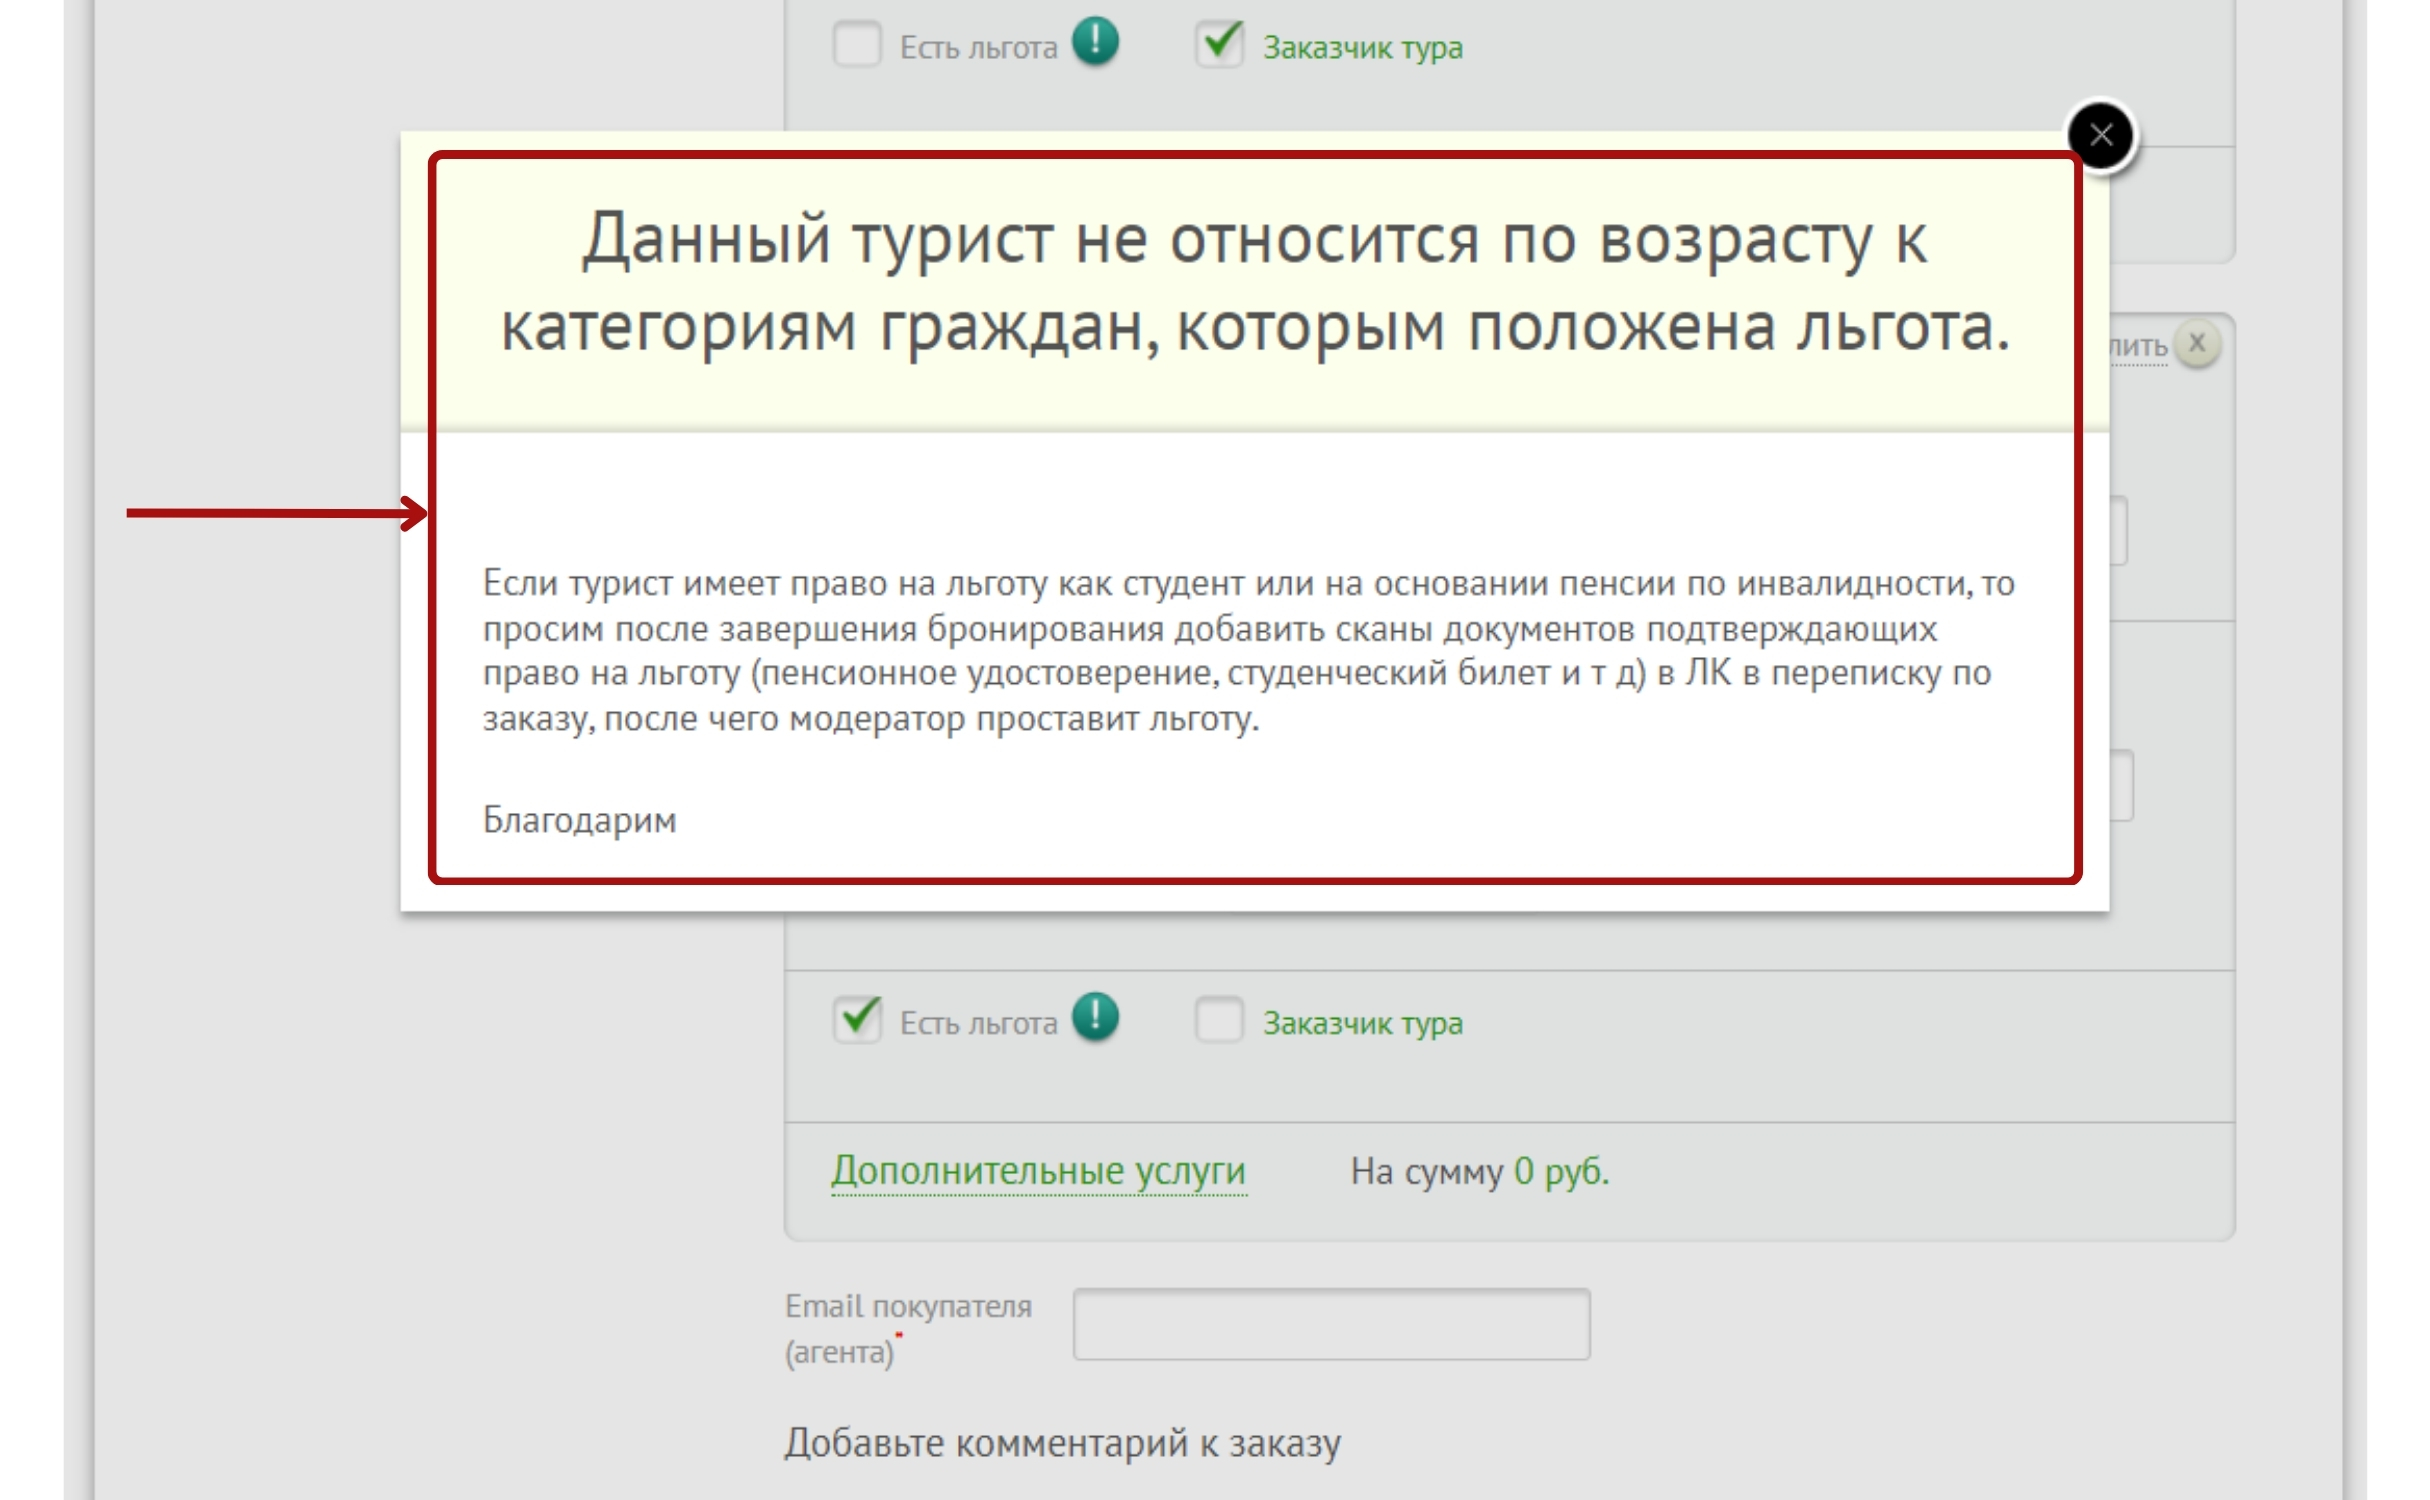2430x1500 pixels.
Task: Click the partially hidden 'Удалить' link
Action: coord(2138,347)
